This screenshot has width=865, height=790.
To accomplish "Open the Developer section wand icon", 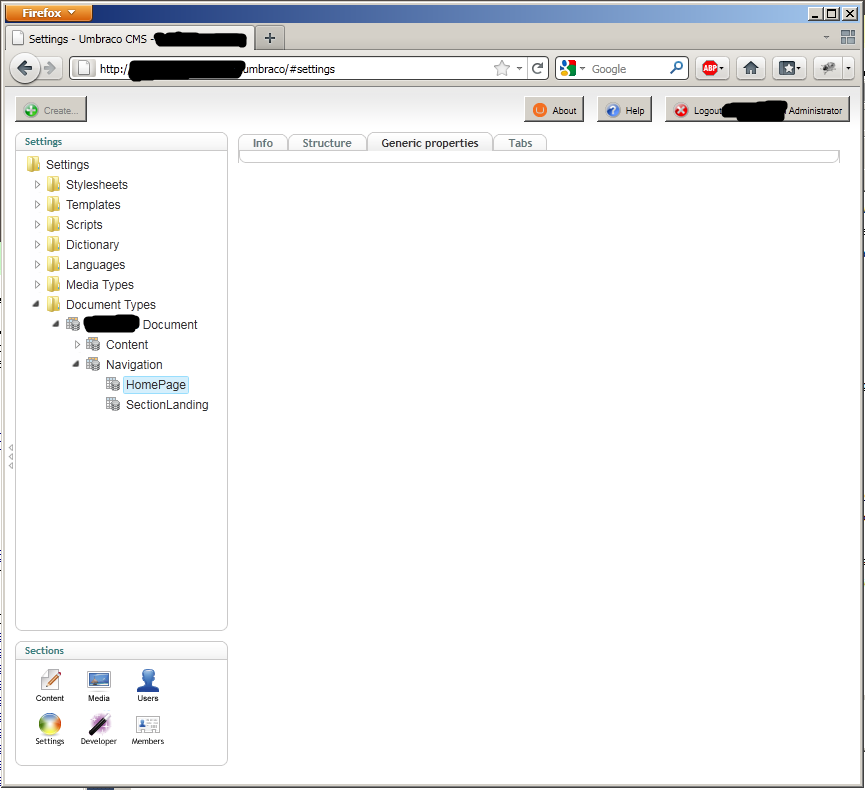I will (x=99, y=724).
